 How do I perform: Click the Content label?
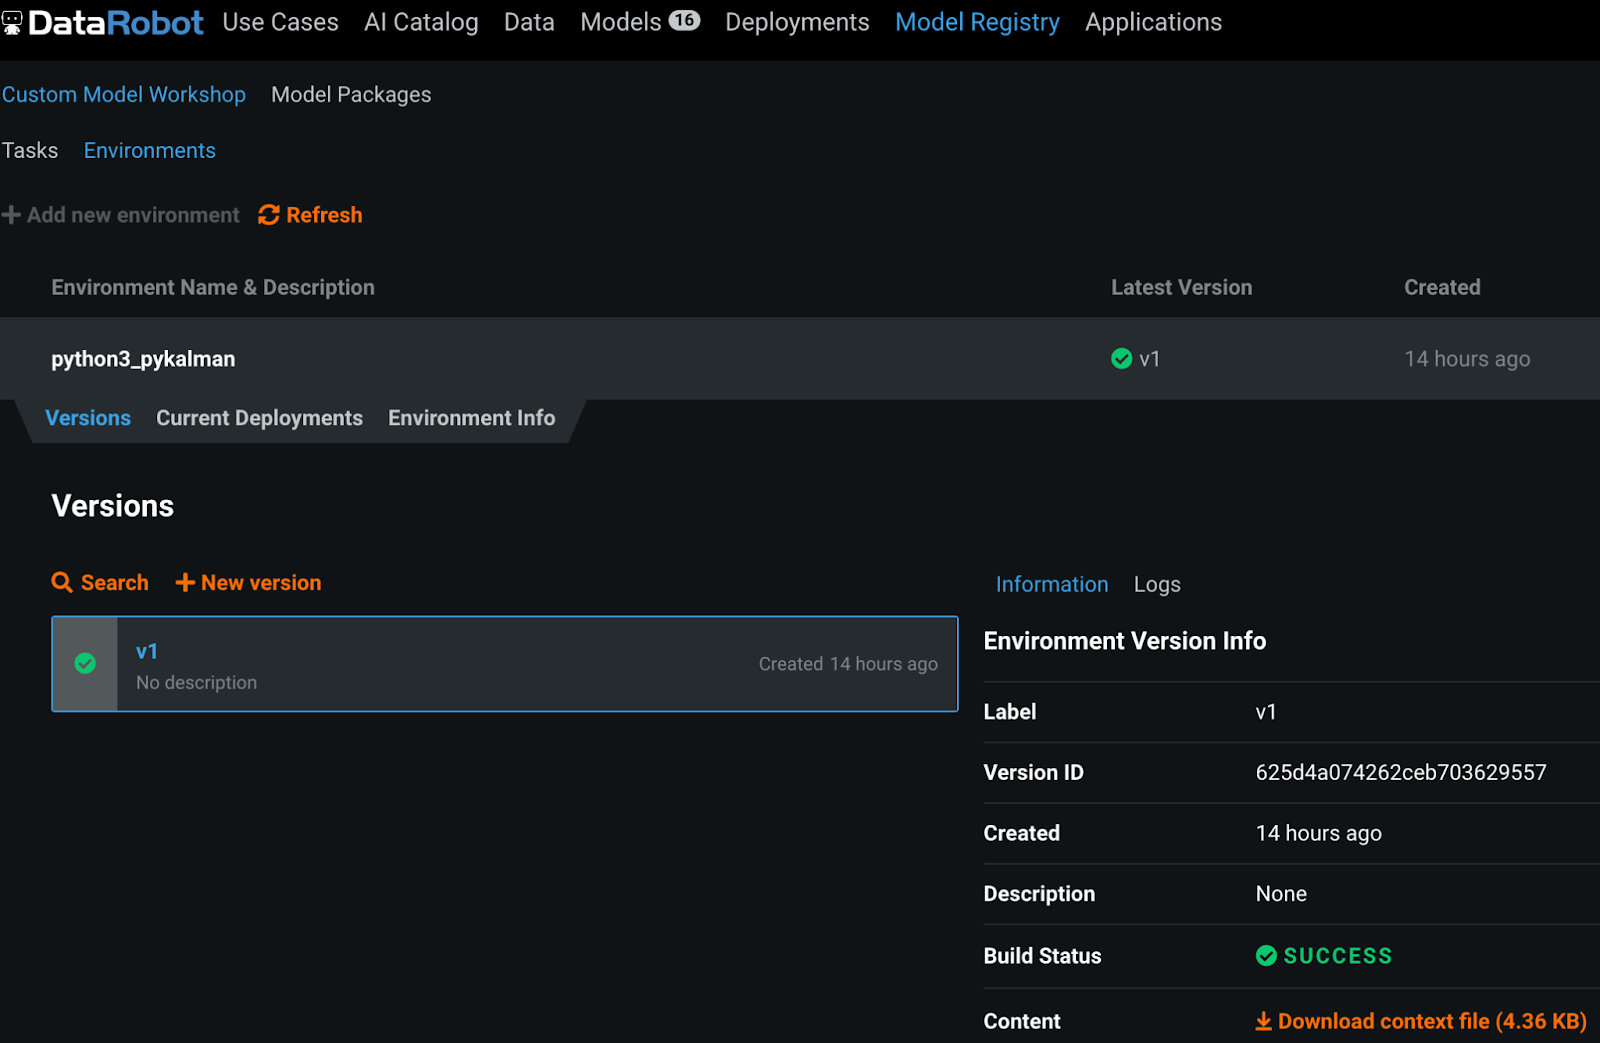click(1021, 1021)
